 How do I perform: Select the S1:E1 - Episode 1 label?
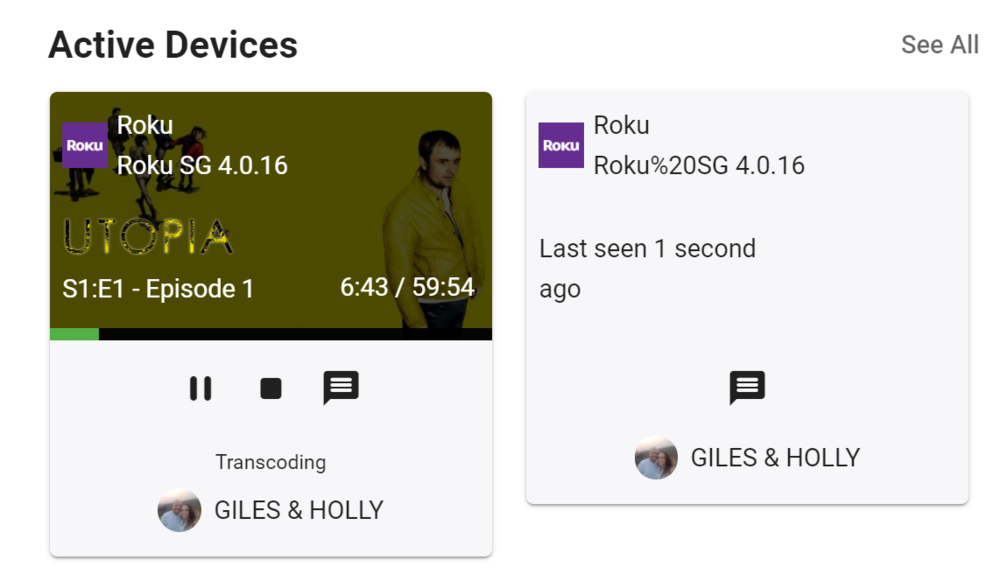tap(158, 289)
